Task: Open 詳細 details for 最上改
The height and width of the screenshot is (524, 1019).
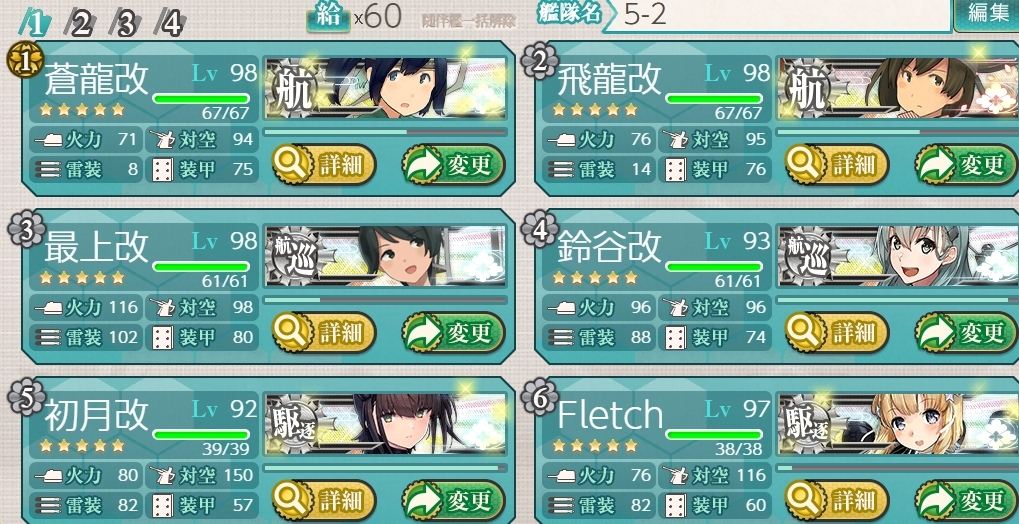Action: coord(324,332)
